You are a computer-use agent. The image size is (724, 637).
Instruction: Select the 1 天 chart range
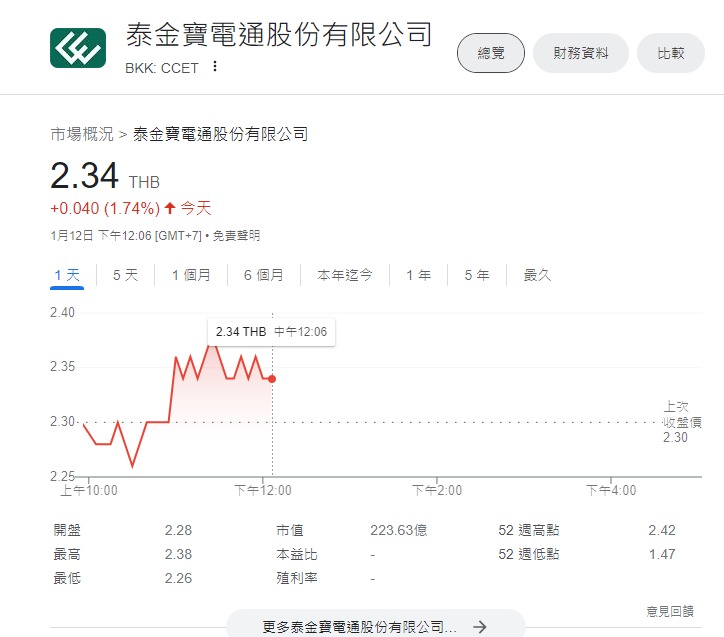67,275
